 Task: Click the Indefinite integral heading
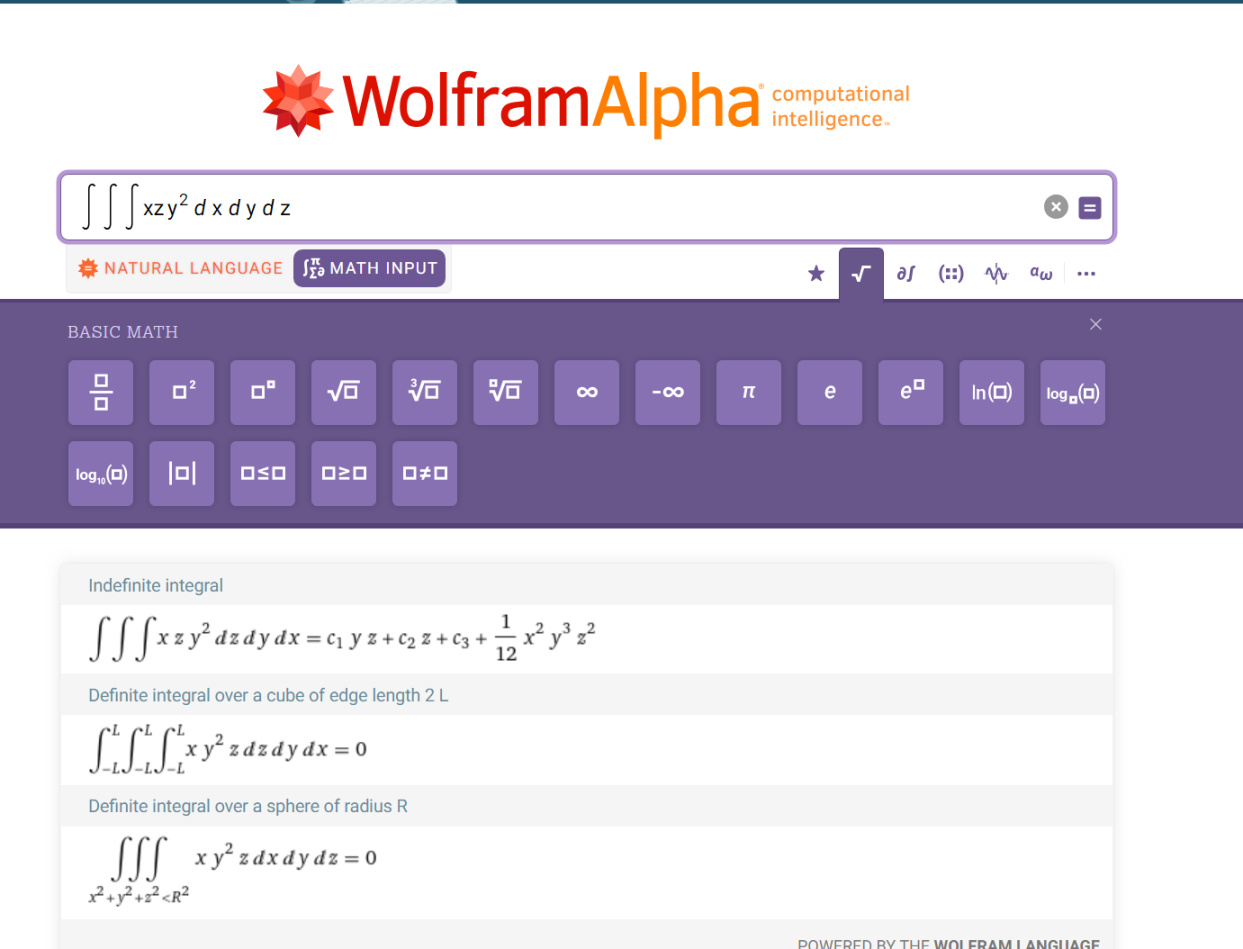point(156,585)
